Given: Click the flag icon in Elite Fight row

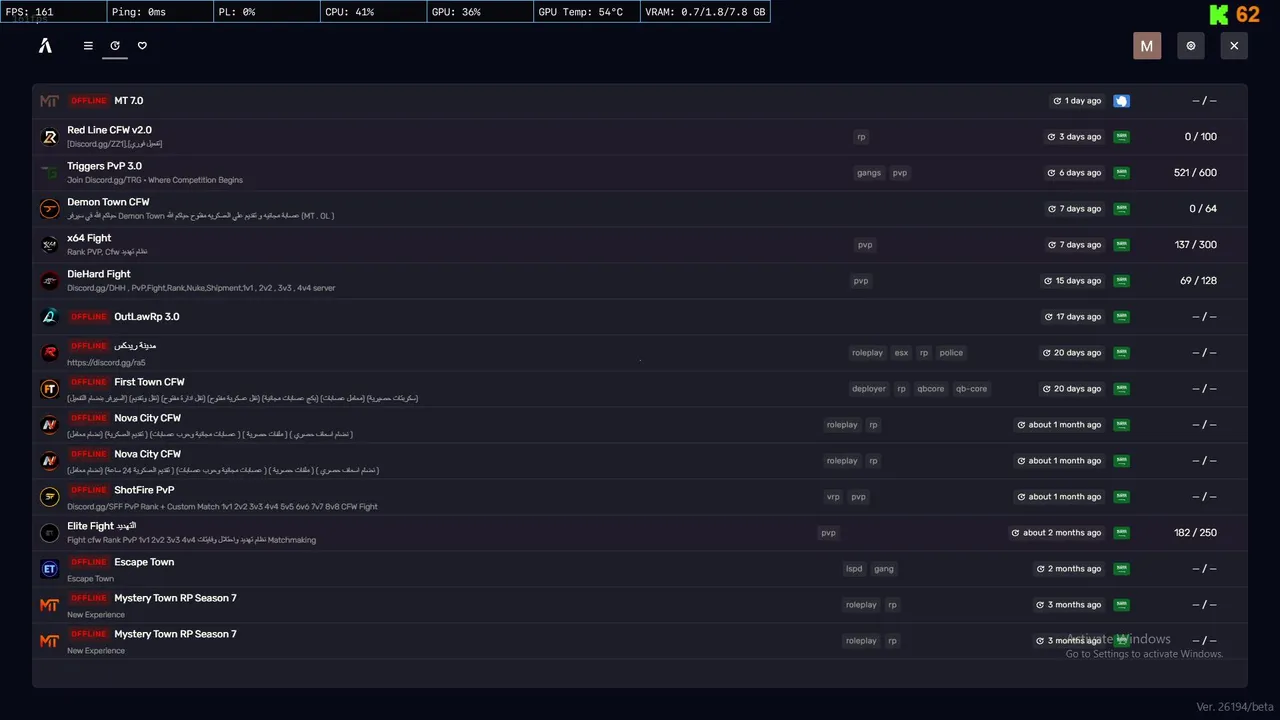Looking at the screenshot, I should coord(1122,533).
